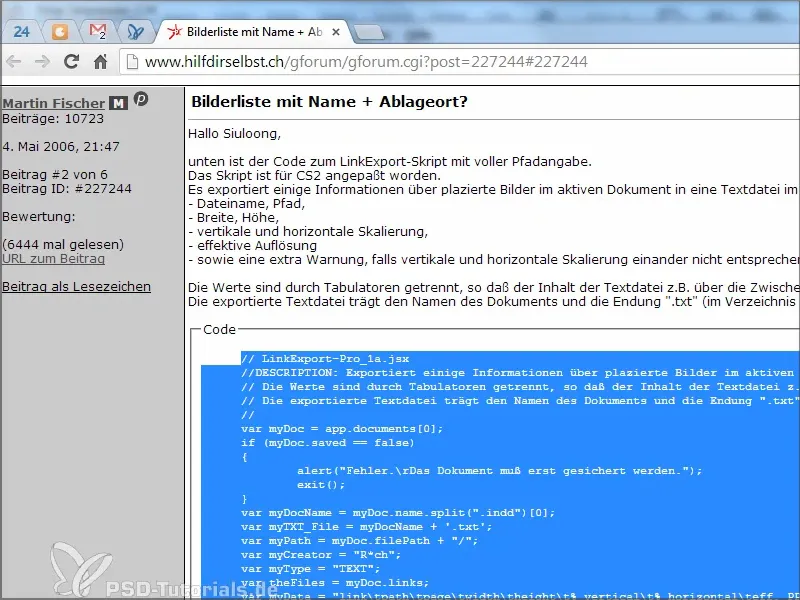Viewport: 800px width, 600px height.
Task: Open Martin Fischer's profile link
Action: coord(54,103)
